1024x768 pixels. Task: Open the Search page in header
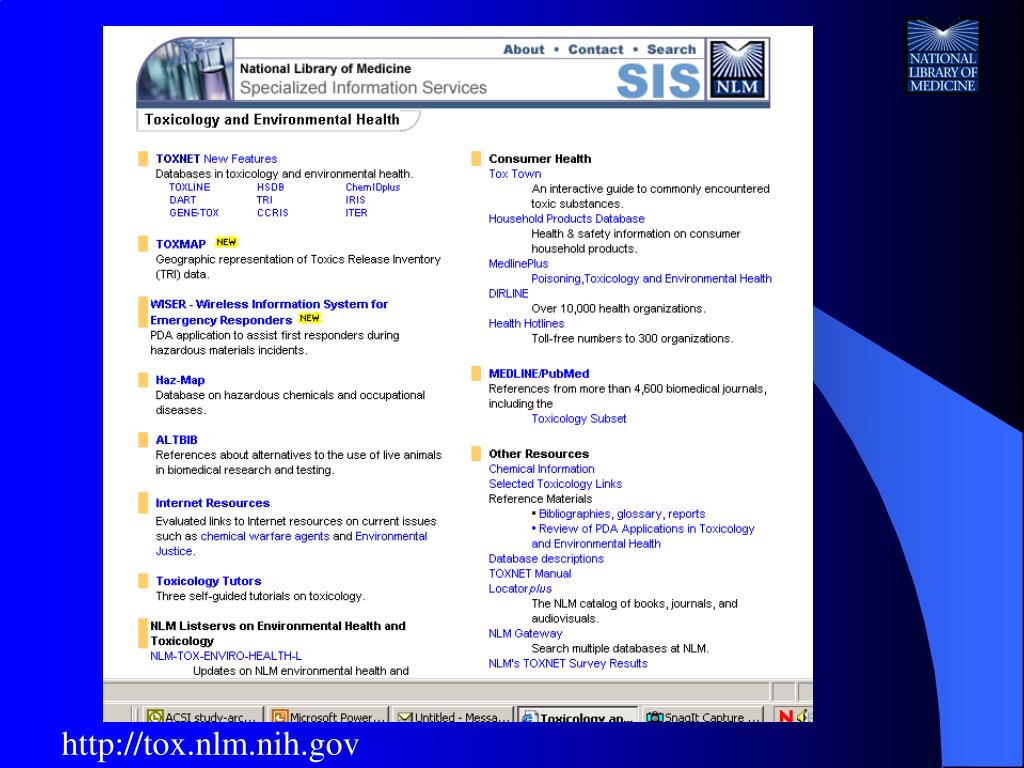point(671,50)
